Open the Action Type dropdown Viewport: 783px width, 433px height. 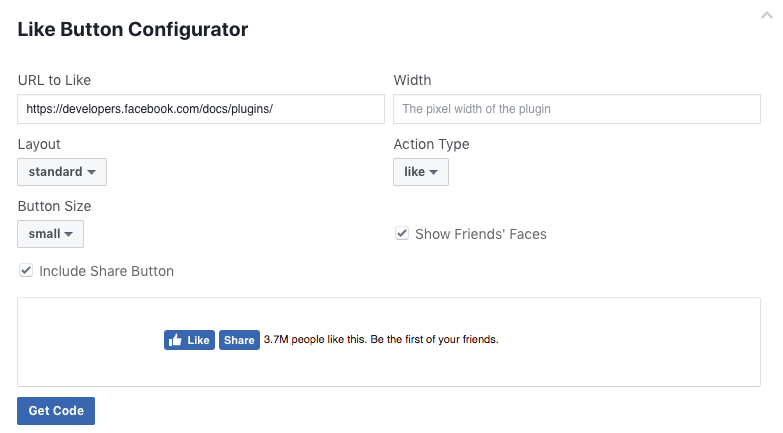coord(421,172)
